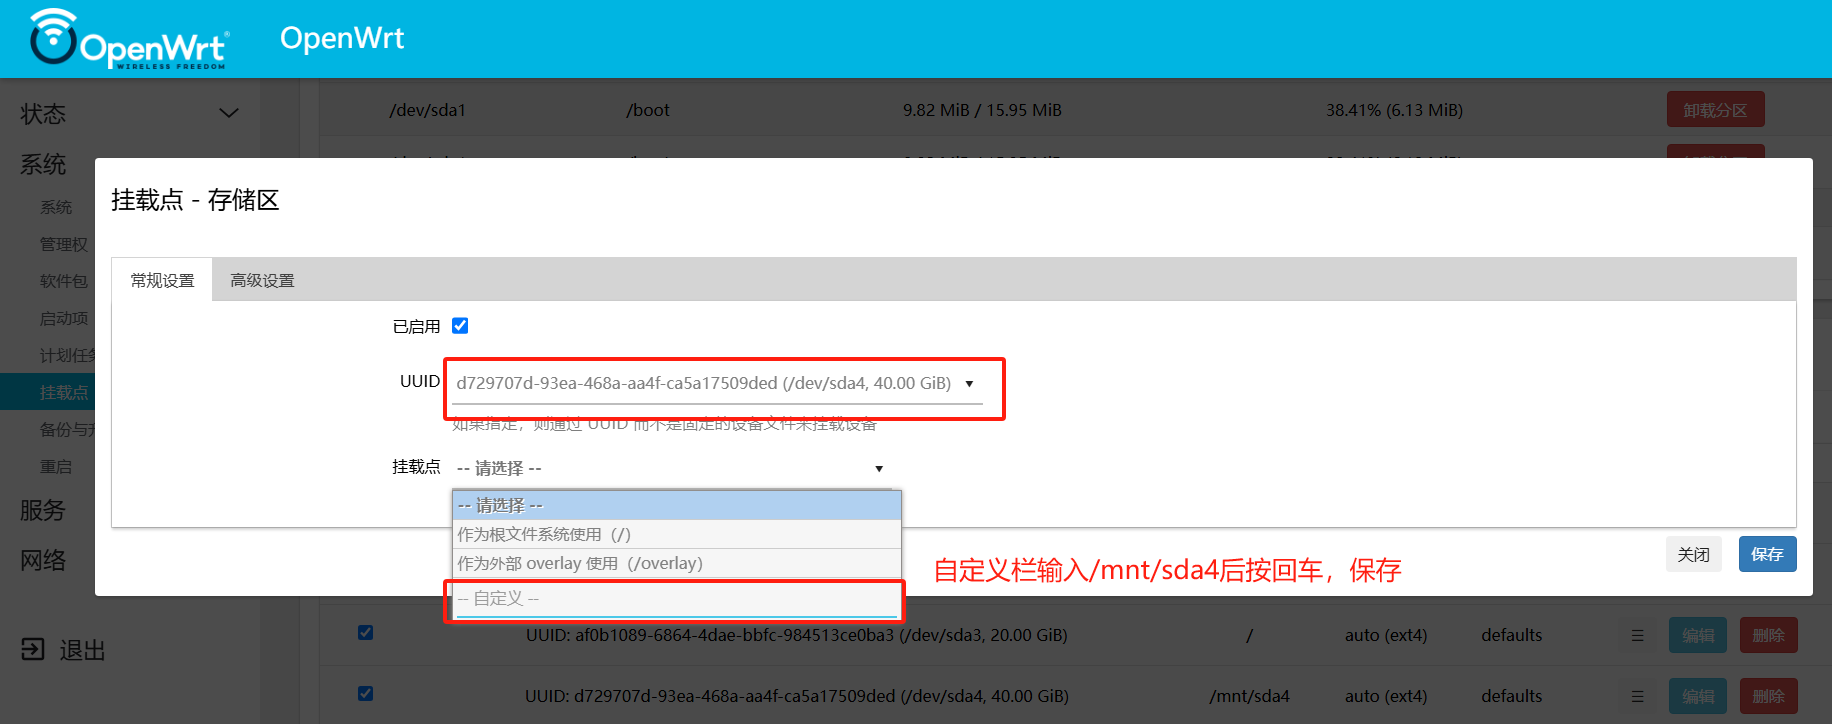Open the 挂载点 select dropdown

(x=671, y=468)
